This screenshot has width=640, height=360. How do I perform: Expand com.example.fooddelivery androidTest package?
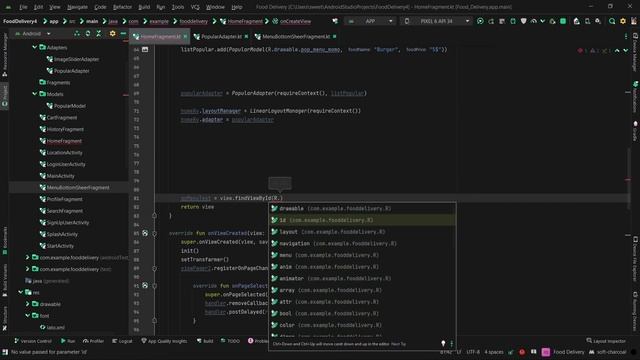pos(27,258)
